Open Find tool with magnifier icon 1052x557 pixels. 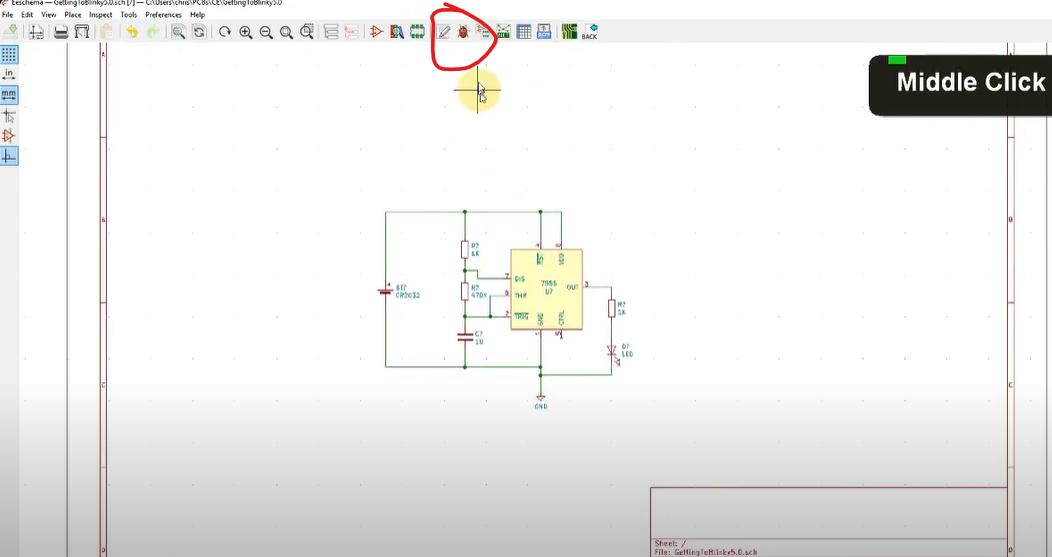pyautogui.click(x=178, y=32)
